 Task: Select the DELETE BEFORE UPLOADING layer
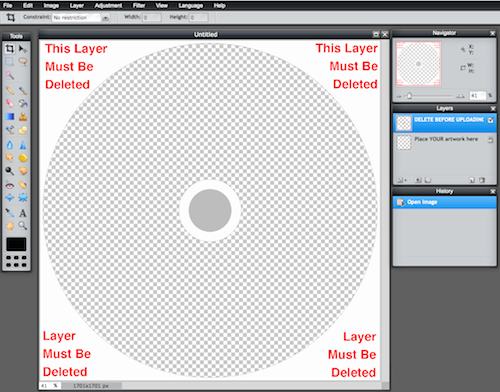tap(445, 123)
